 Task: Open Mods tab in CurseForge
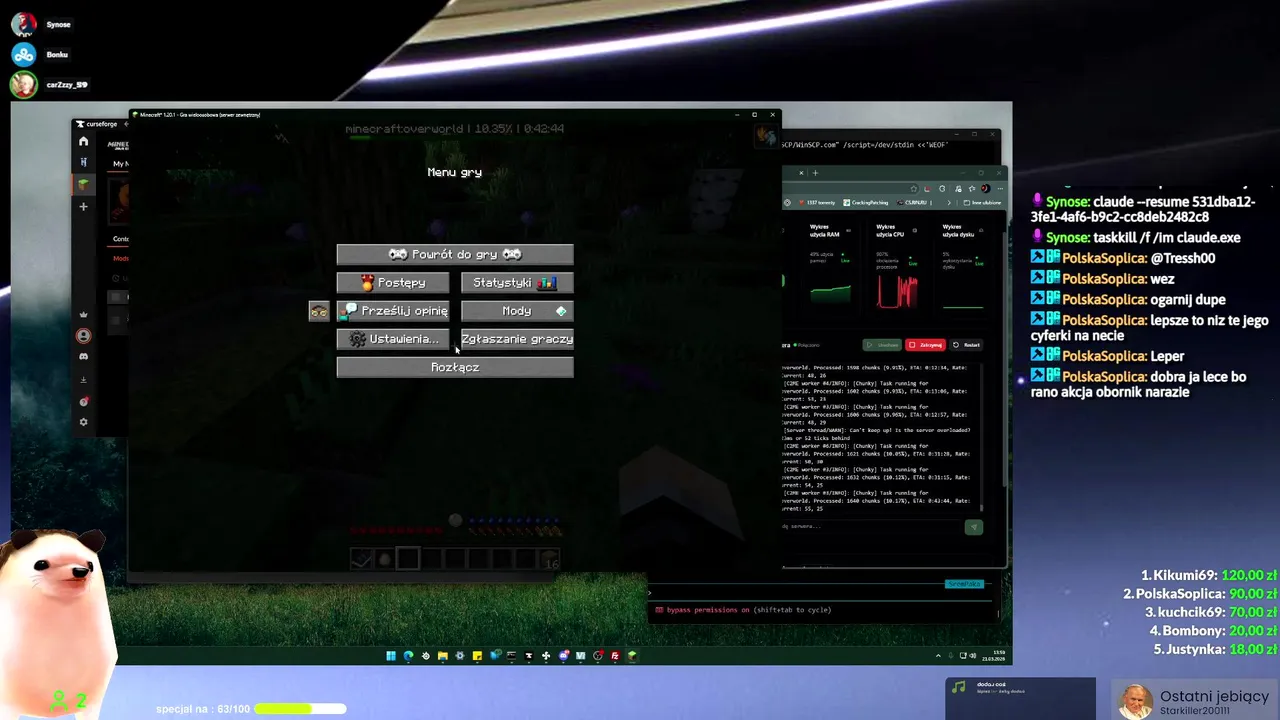point(120,259)
